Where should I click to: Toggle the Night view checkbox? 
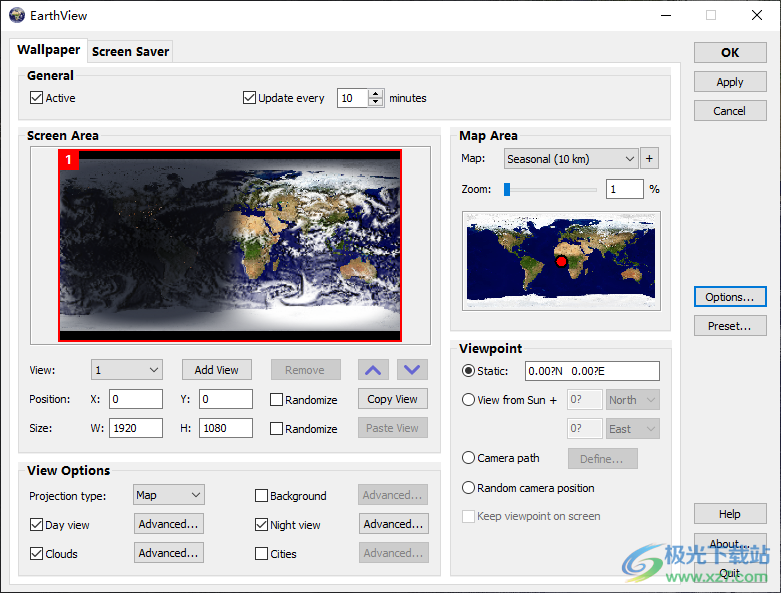(x=261, y=525)
